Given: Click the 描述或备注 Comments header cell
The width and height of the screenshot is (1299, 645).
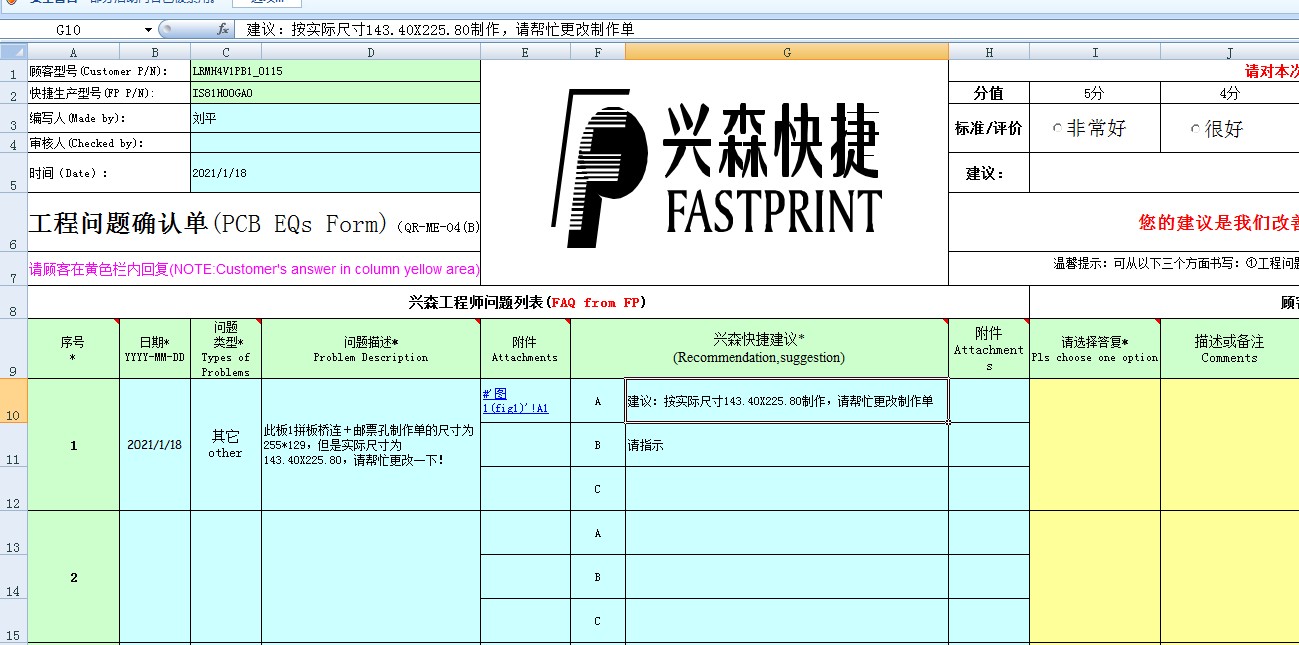Looking at the screenshot, I should pyautogui.click(x=1229, y=349).
